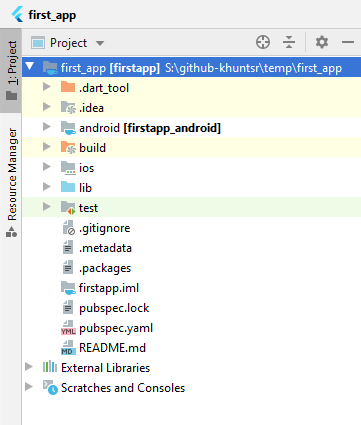Image resolution: width=361 pixels, height=425 pixels.
Task: Click the .metadata file icon
Action: 68,248
